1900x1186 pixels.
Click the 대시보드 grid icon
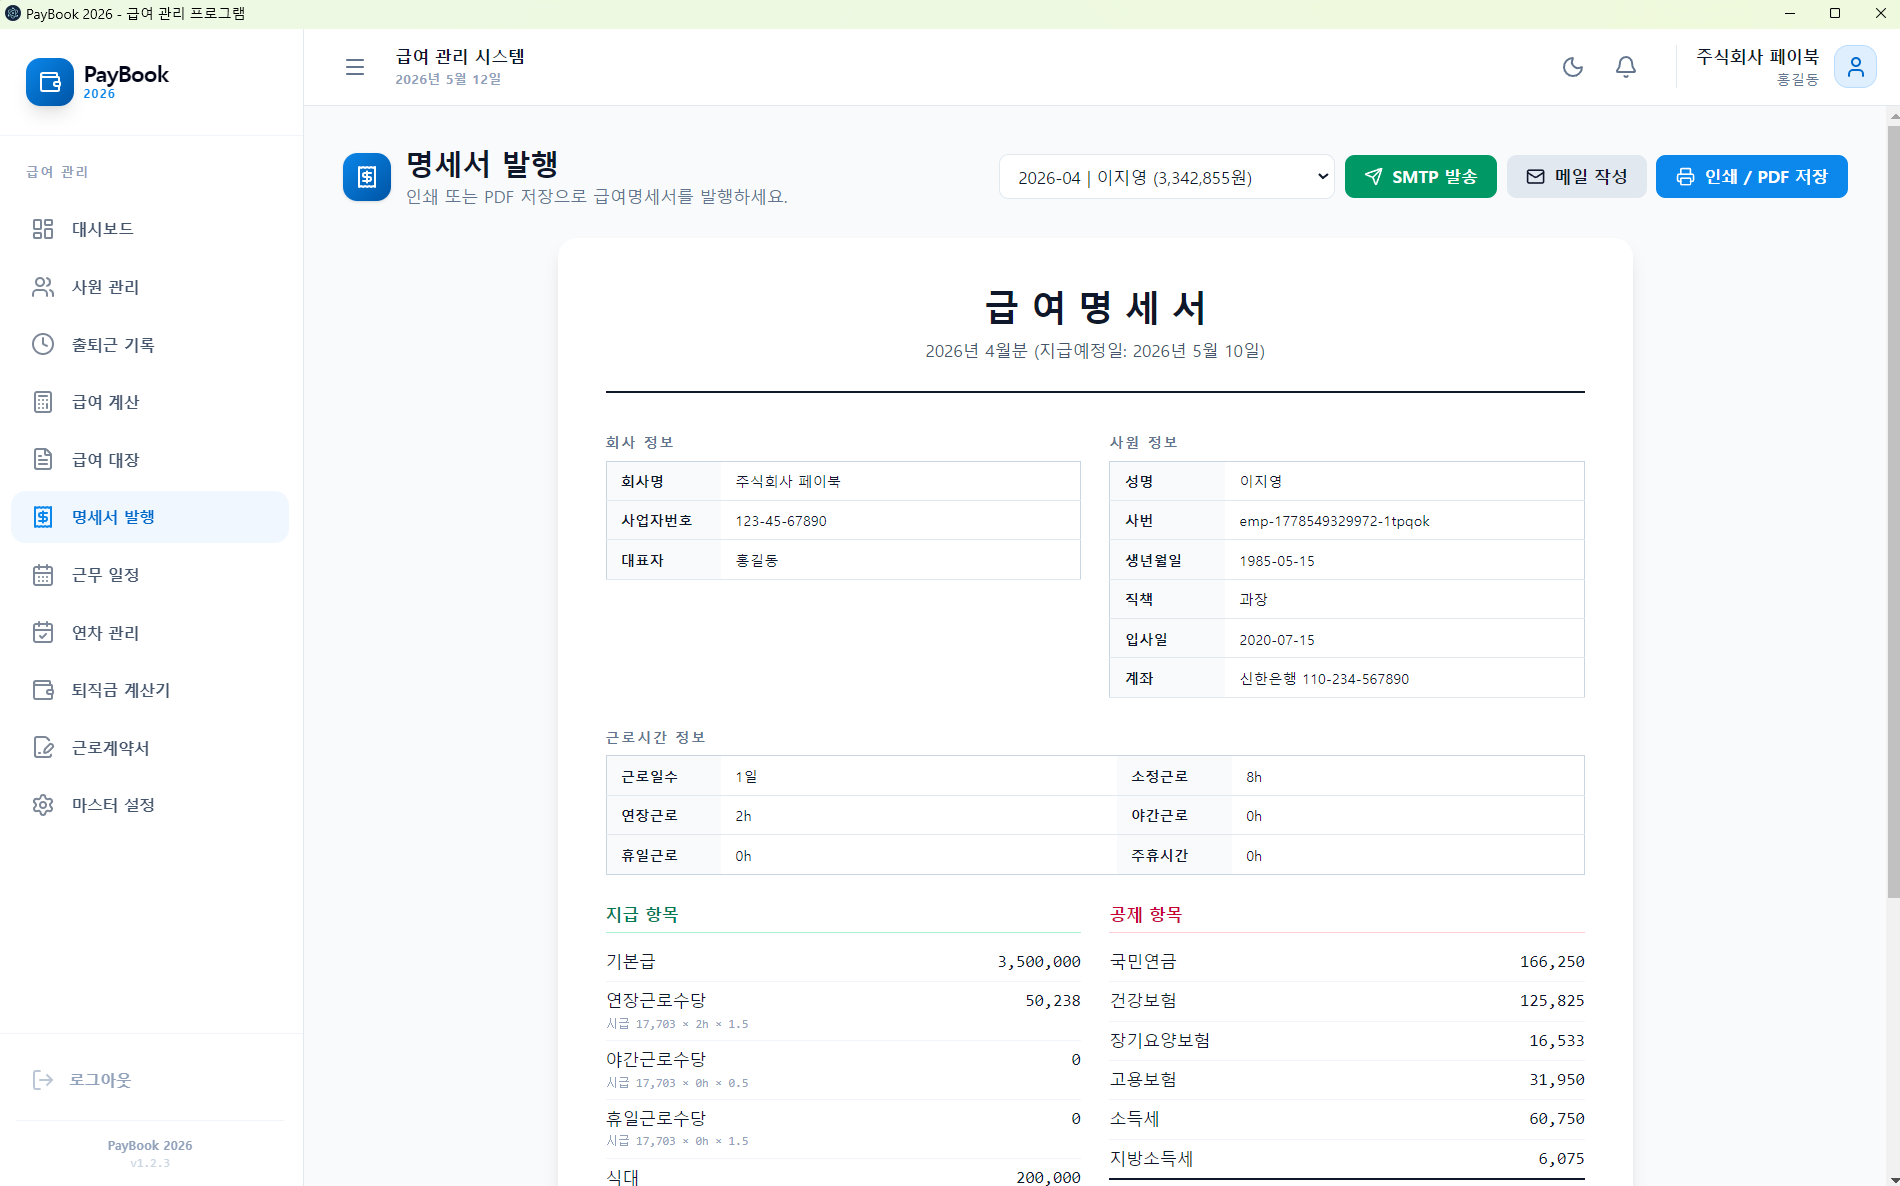[x=43, y=229]
